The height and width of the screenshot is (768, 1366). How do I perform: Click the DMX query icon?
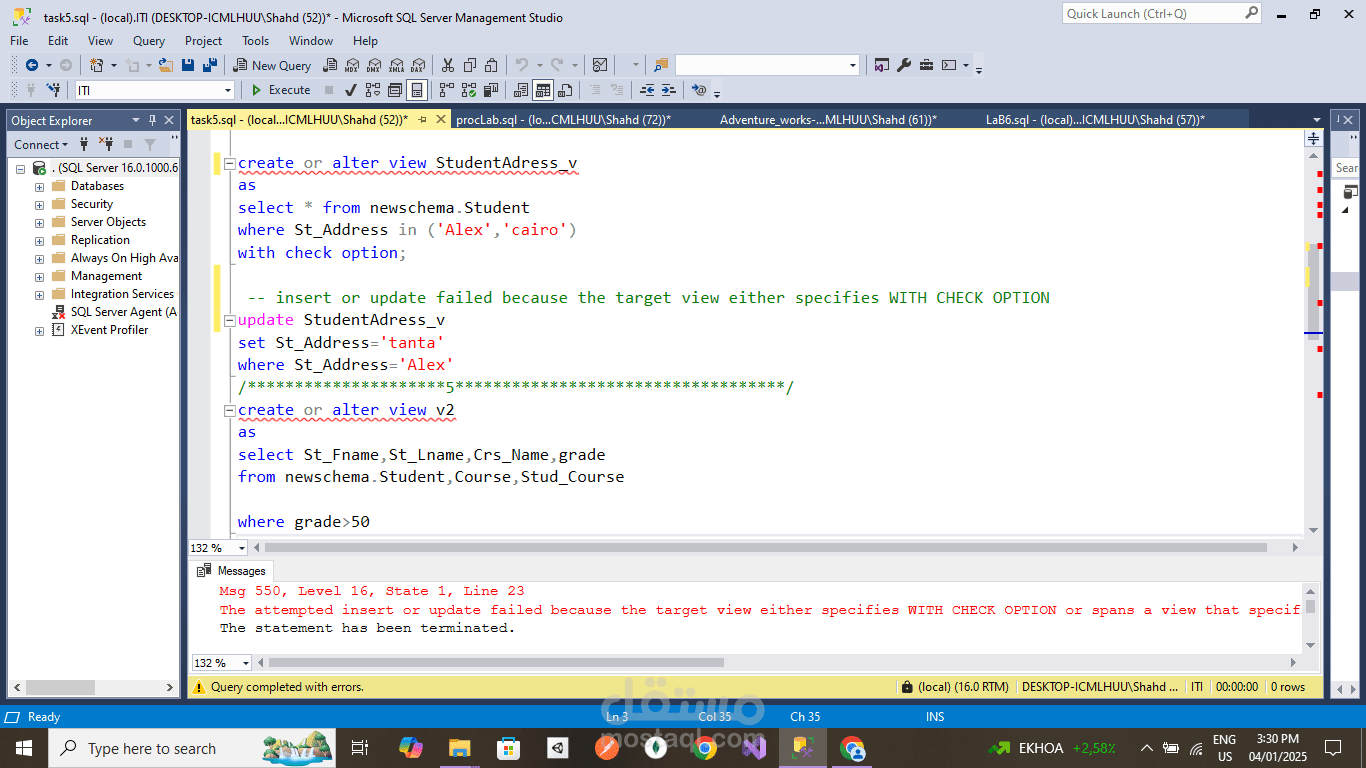(x=374, y=65)
